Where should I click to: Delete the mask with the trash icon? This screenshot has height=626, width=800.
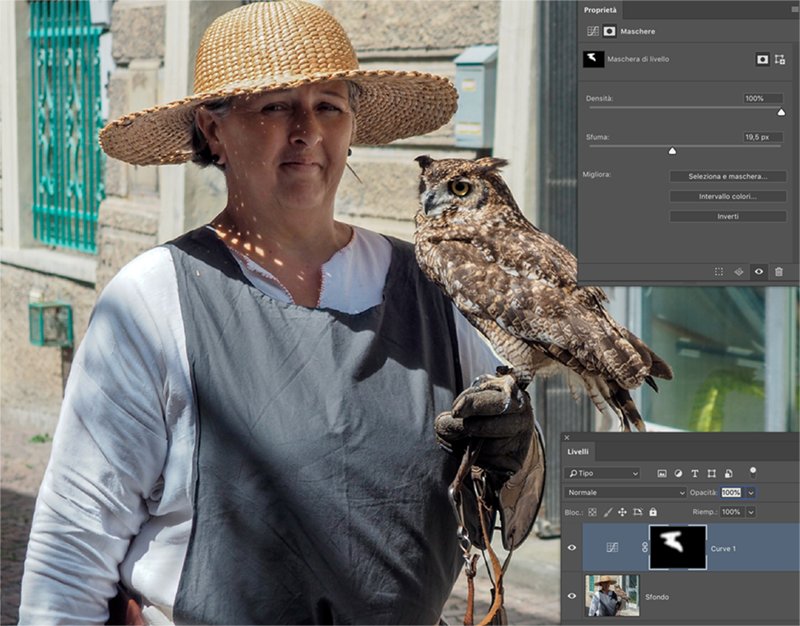pyautogui.click(x=779, y=271)
